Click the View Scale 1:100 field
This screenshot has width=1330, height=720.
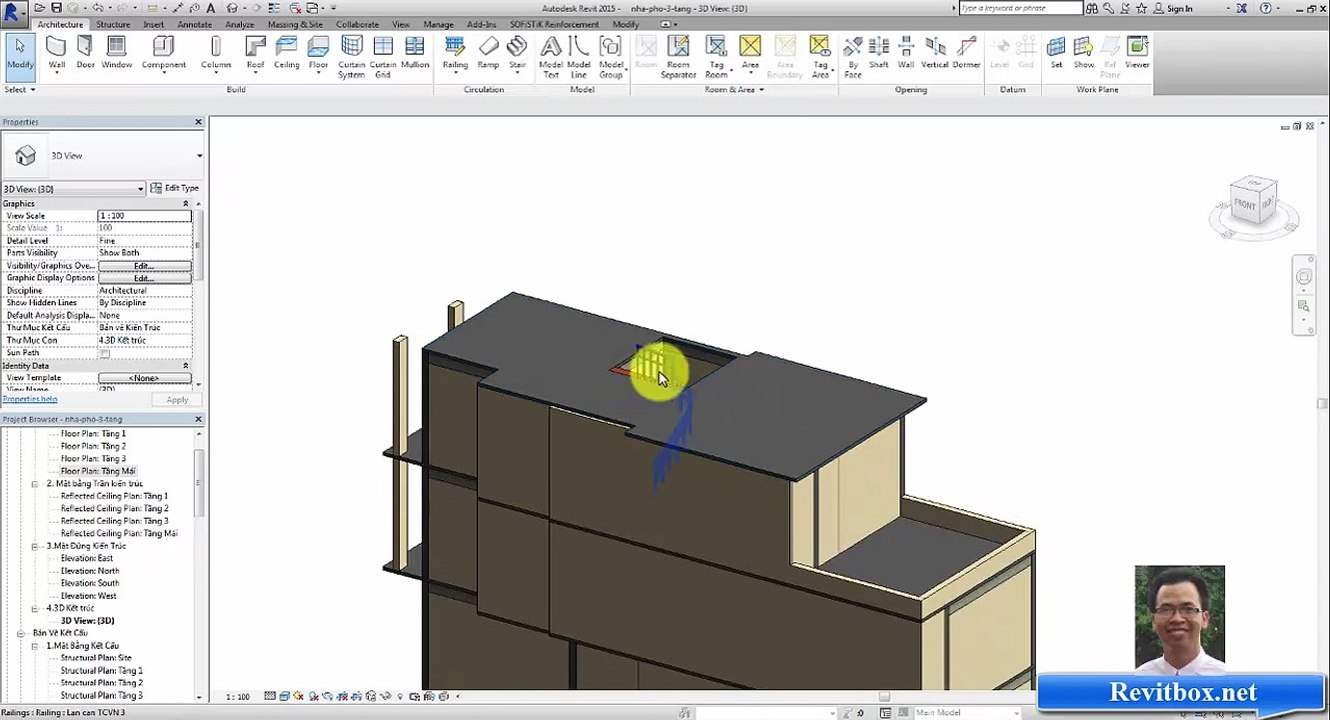coord(144,216)
